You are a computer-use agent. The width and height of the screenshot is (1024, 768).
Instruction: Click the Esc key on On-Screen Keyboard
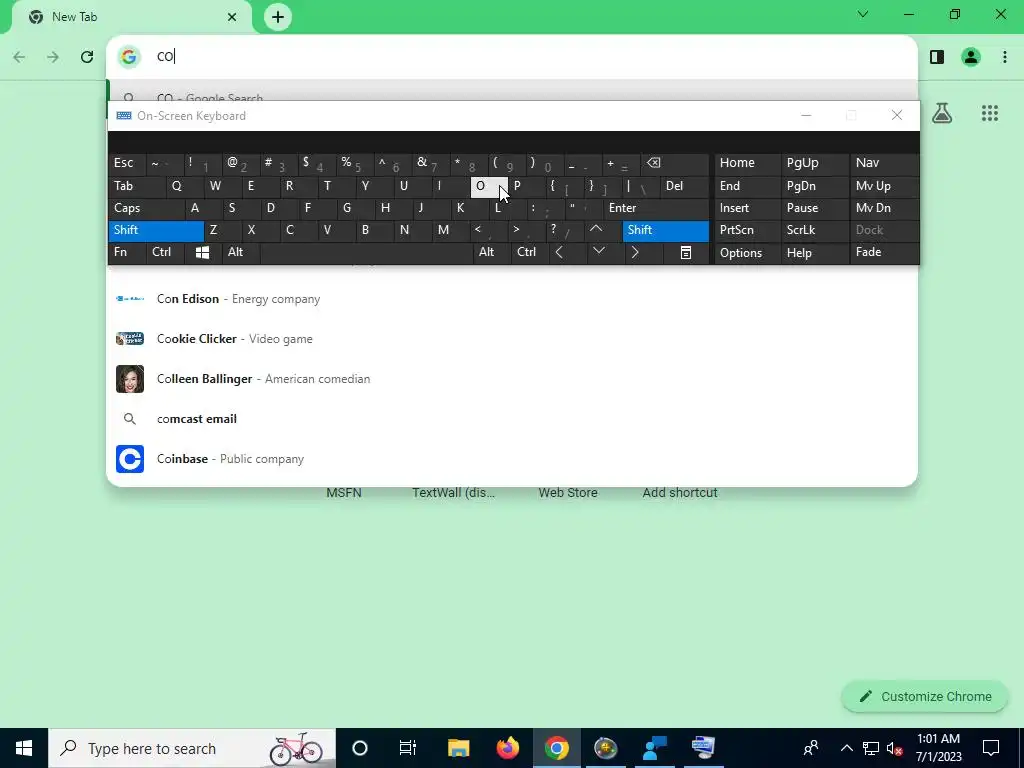(127, 163)
